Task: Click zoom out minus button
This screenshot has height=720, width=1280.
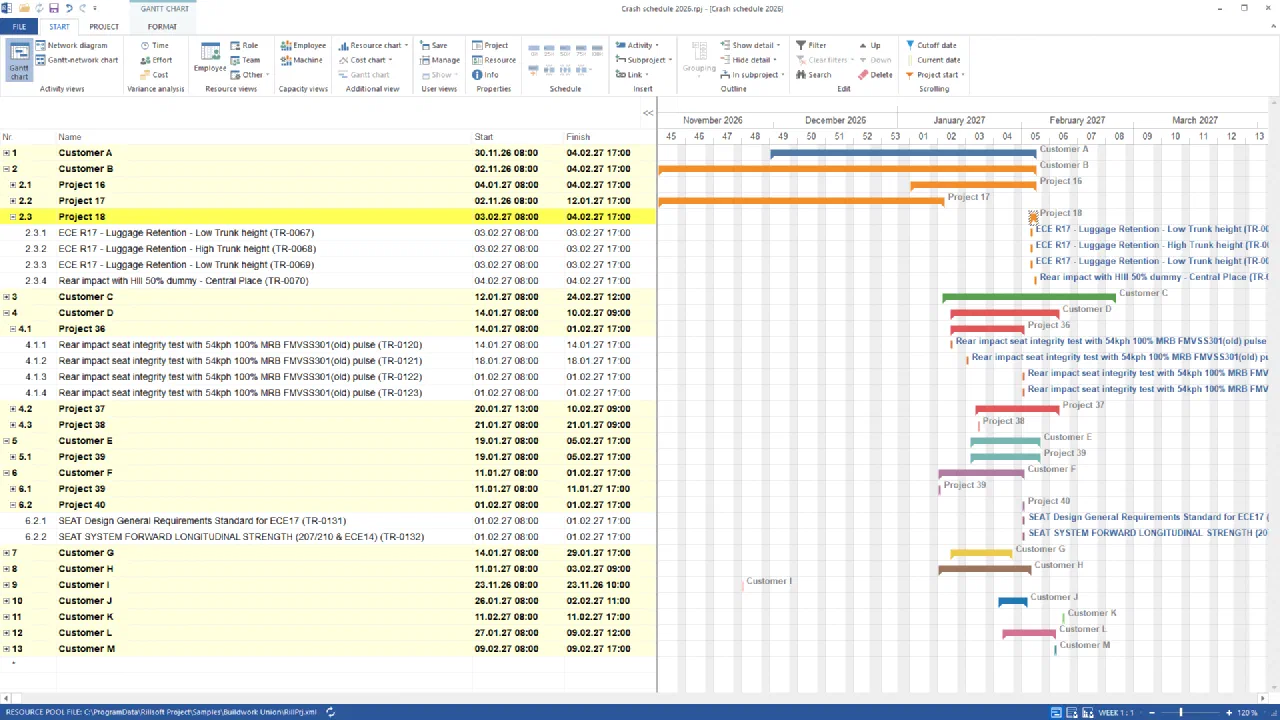Action: [x=1151, y=712]
